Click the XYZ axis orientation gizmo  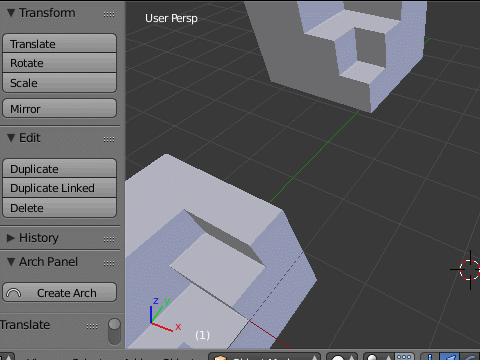(165, 314)
